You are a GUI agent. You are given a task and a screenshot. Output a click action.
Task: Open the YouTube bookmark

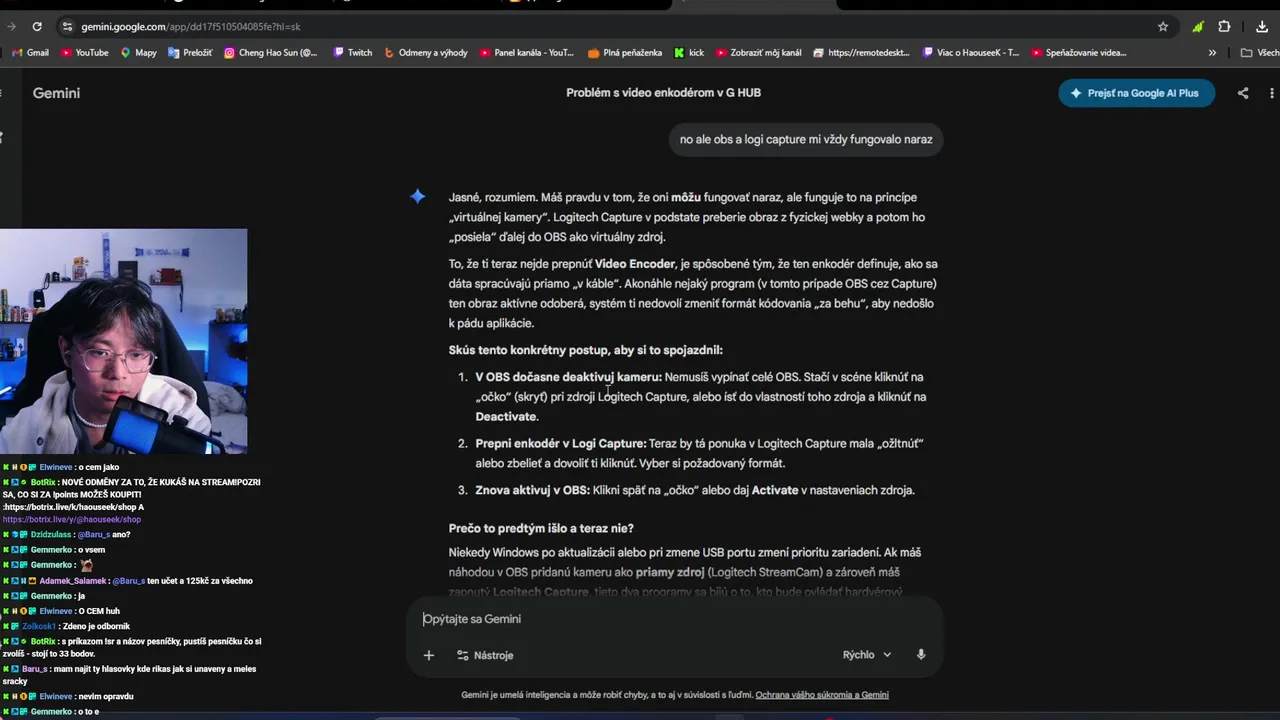85,53
